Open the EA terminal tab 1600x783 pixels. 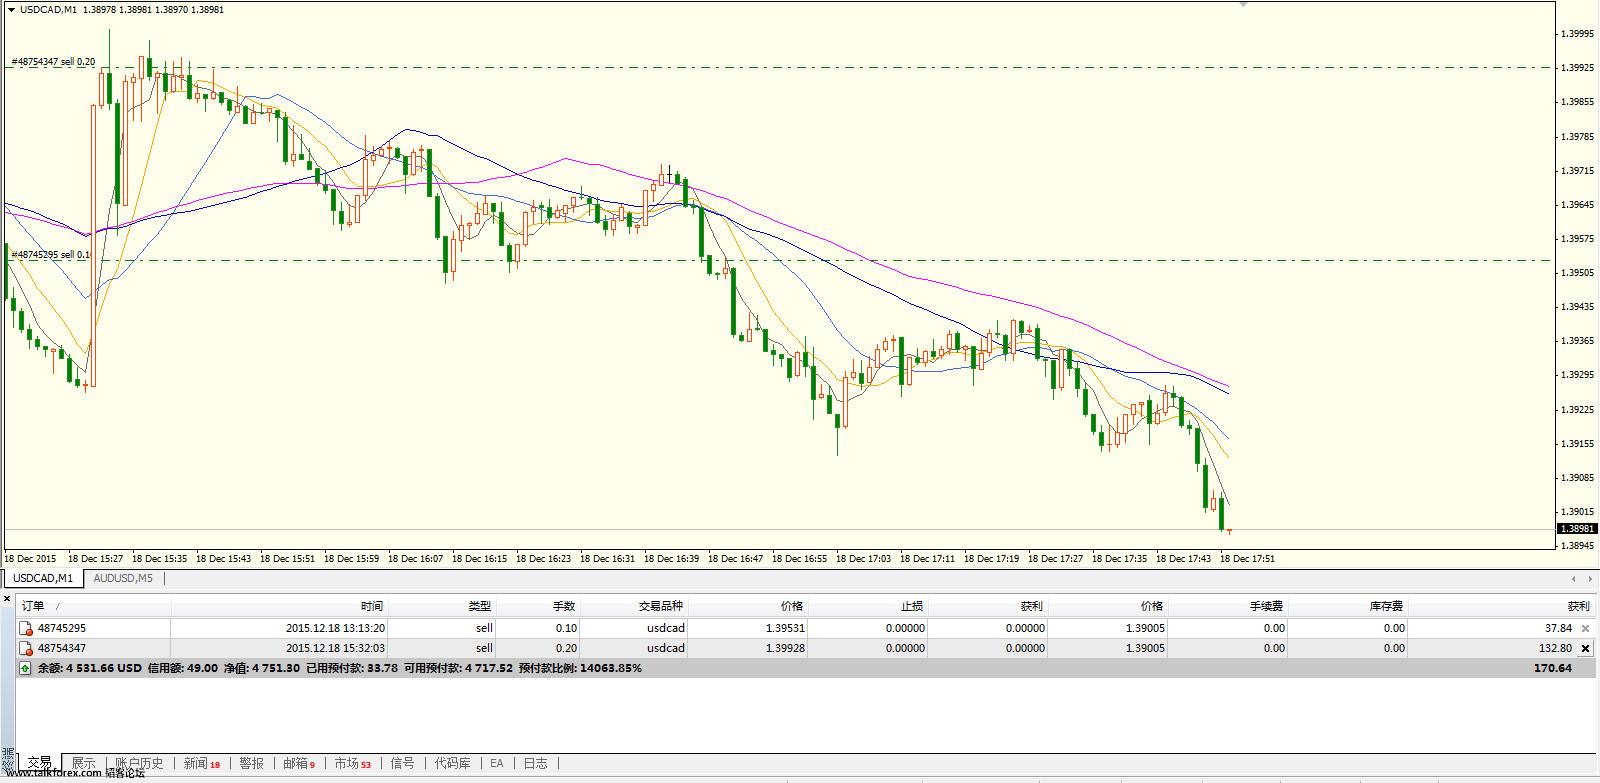click(497, 763)
